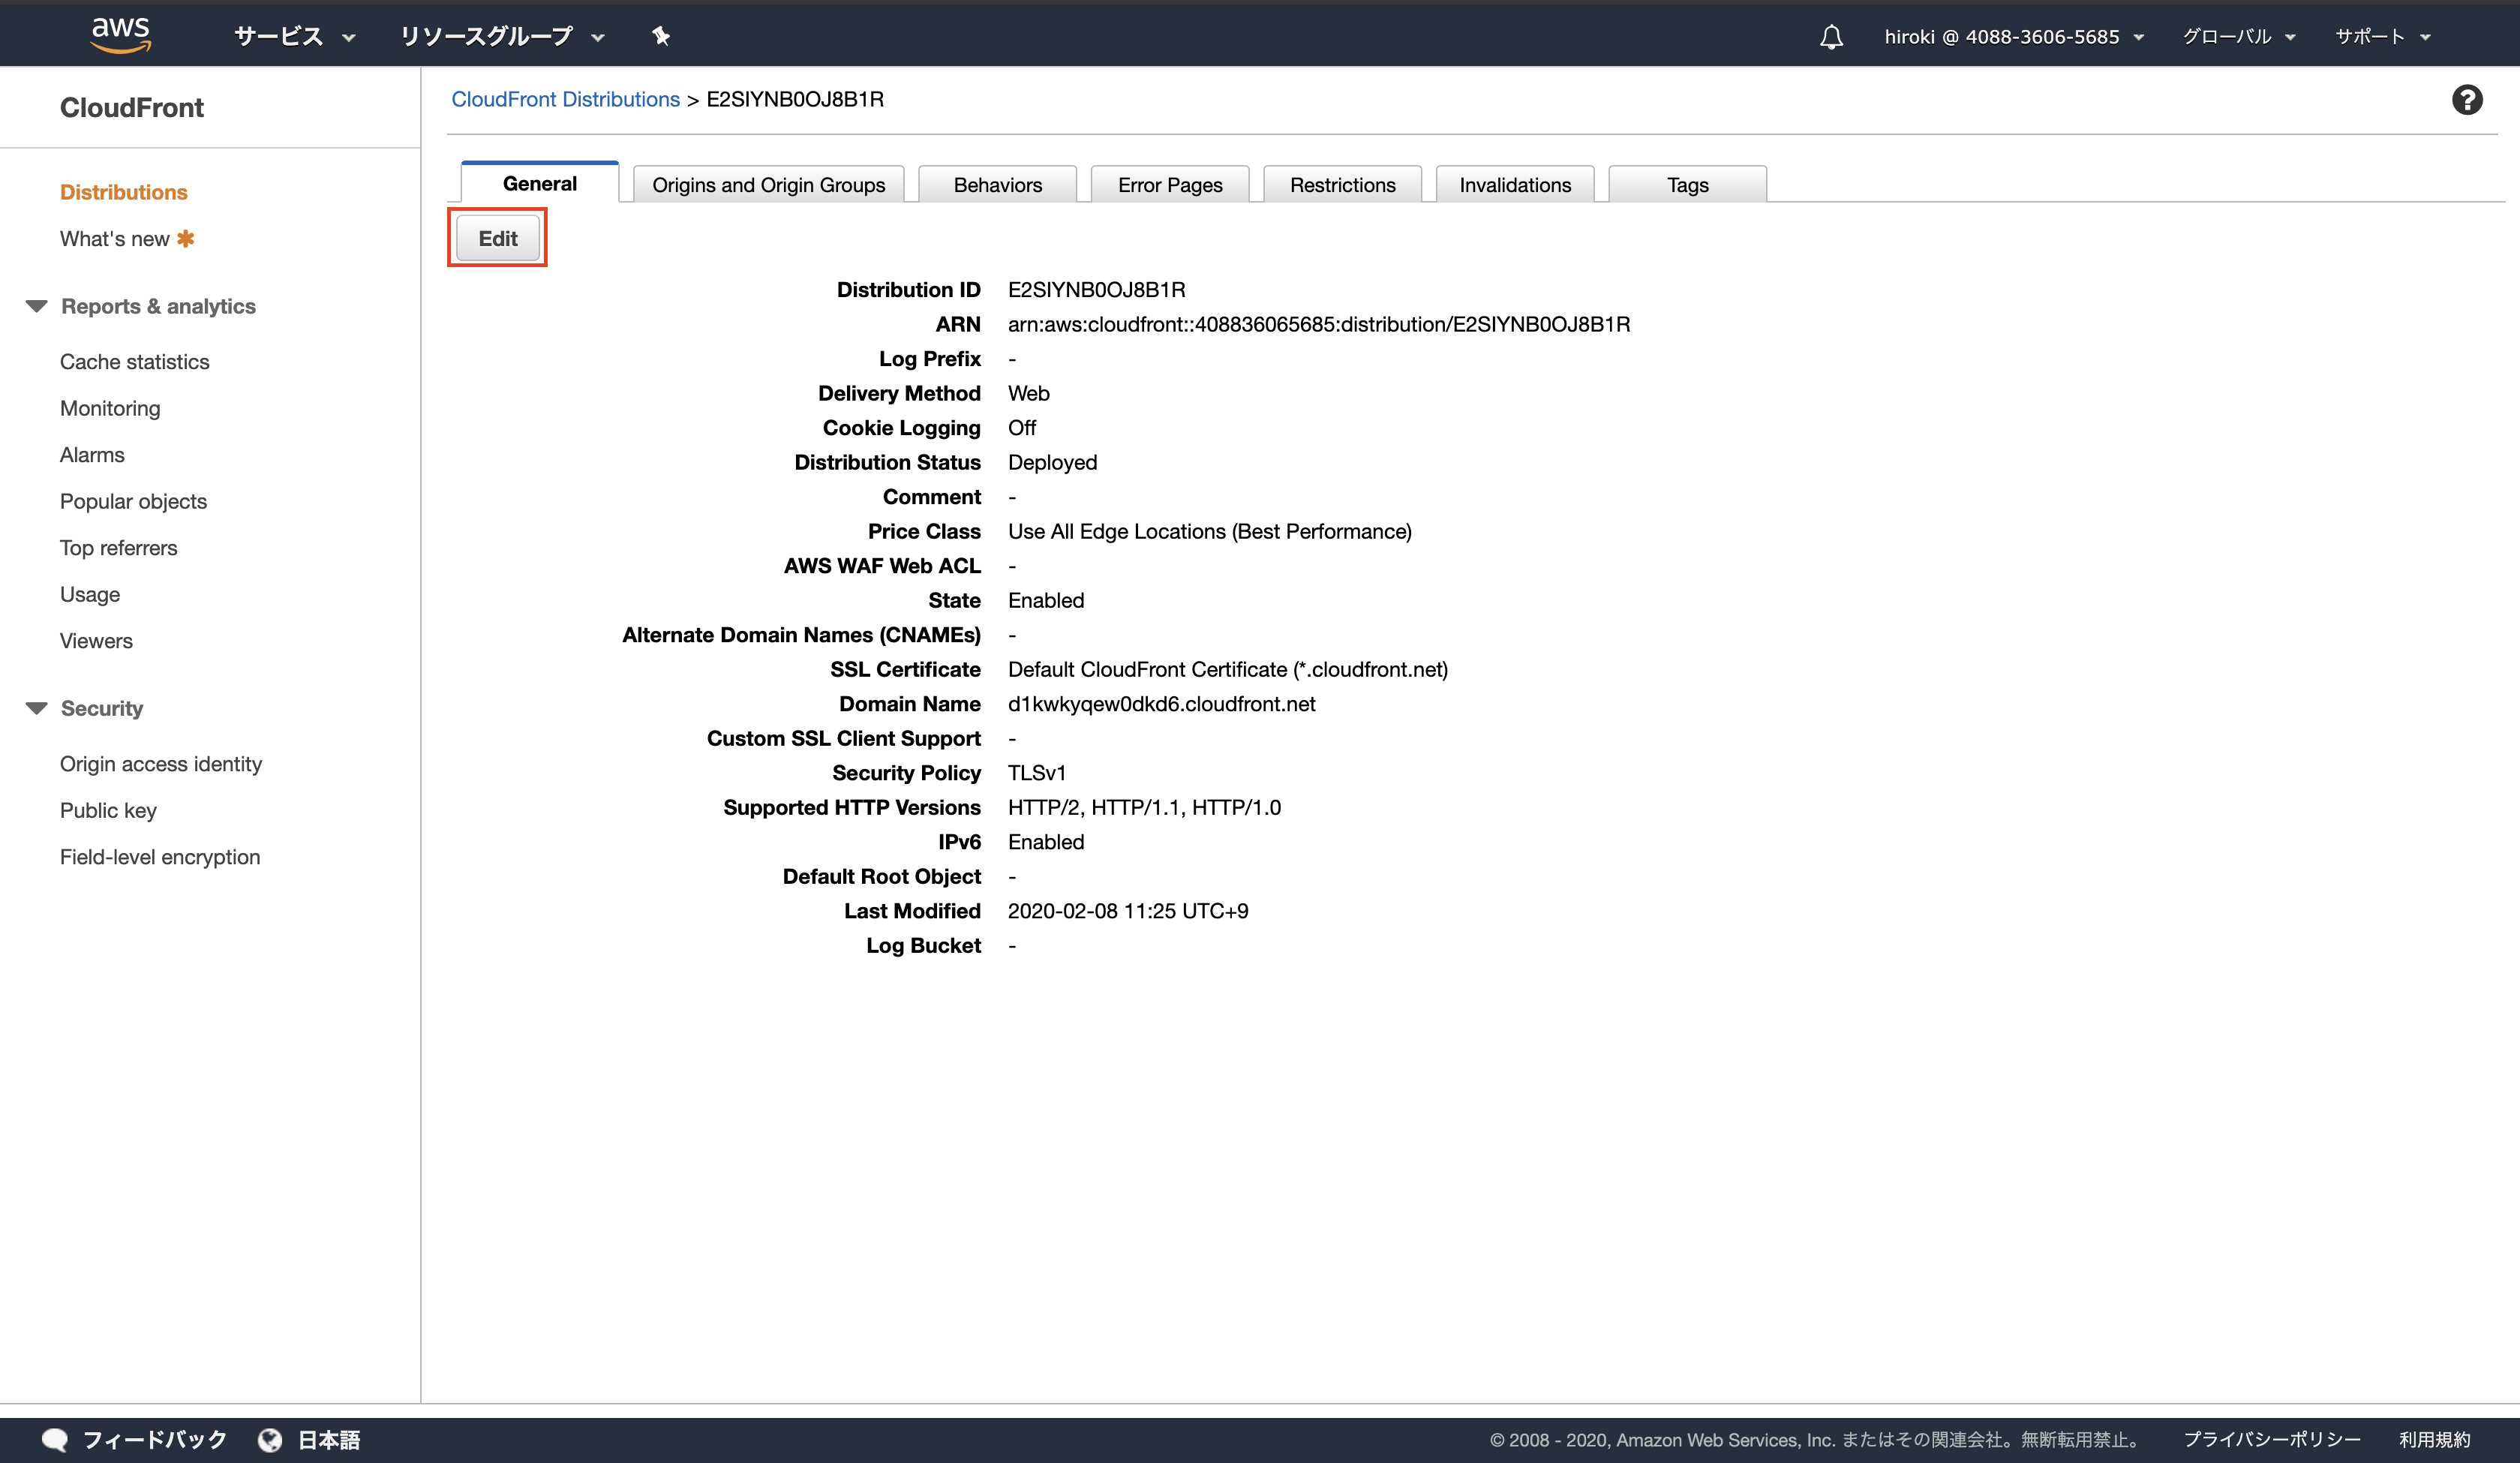Open the サービス services dropdown
The width and height of the screenshot is (2520, 1463).
(x=294, y=37)
